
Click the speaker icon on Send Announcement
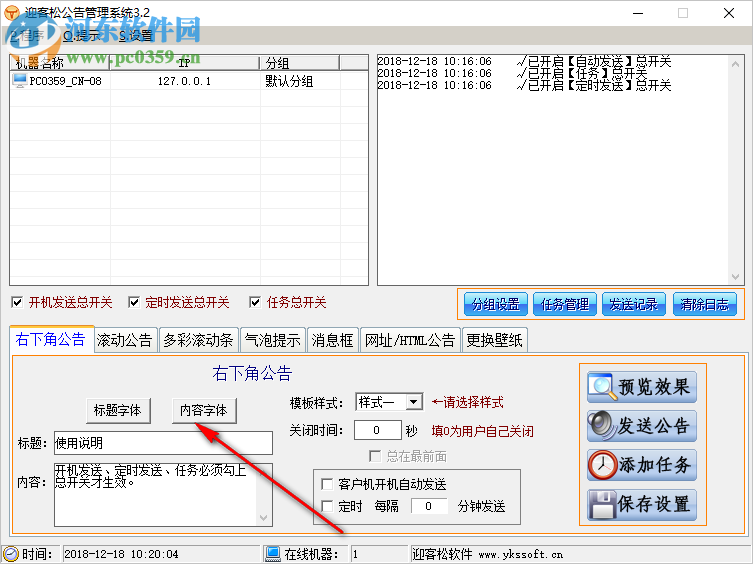pyautogui.click(x=602, y=426)
